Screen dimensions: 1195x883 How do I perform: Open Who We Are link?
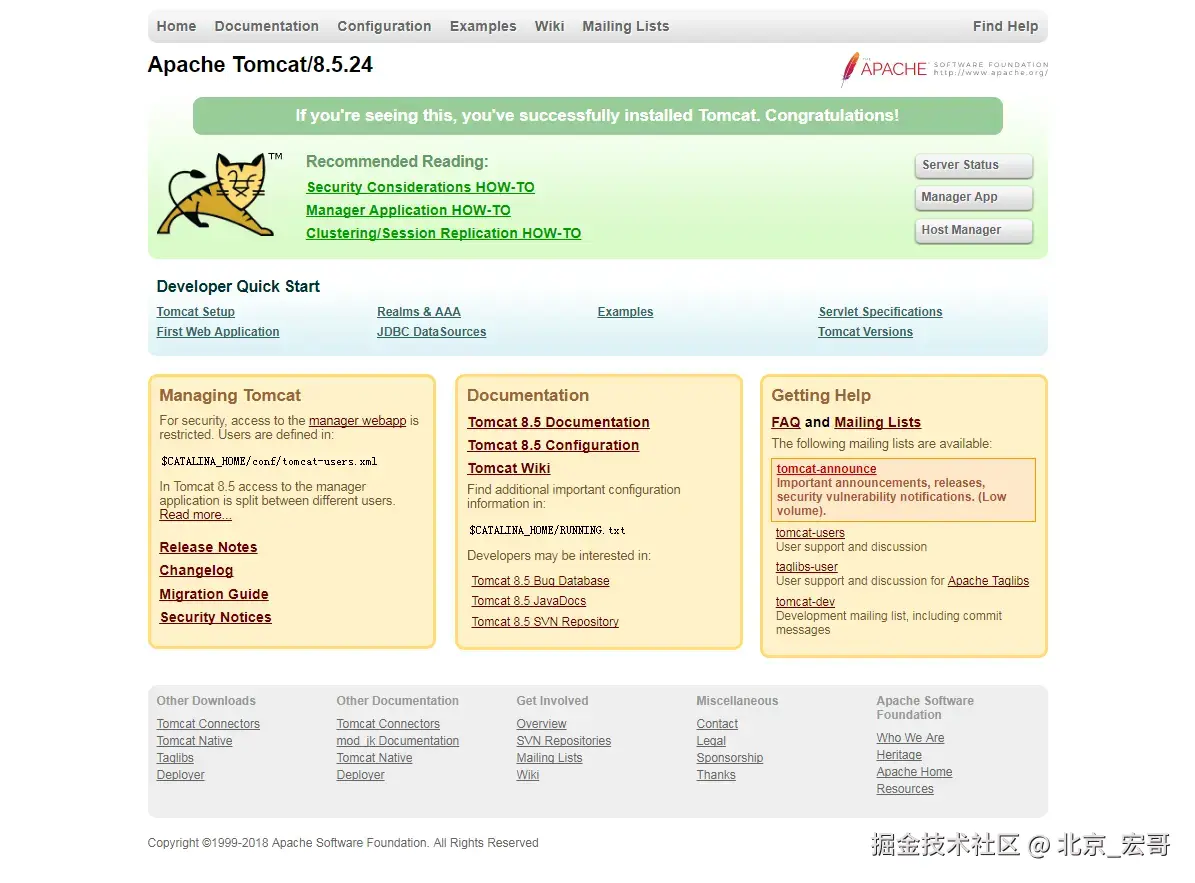point(910,737)
